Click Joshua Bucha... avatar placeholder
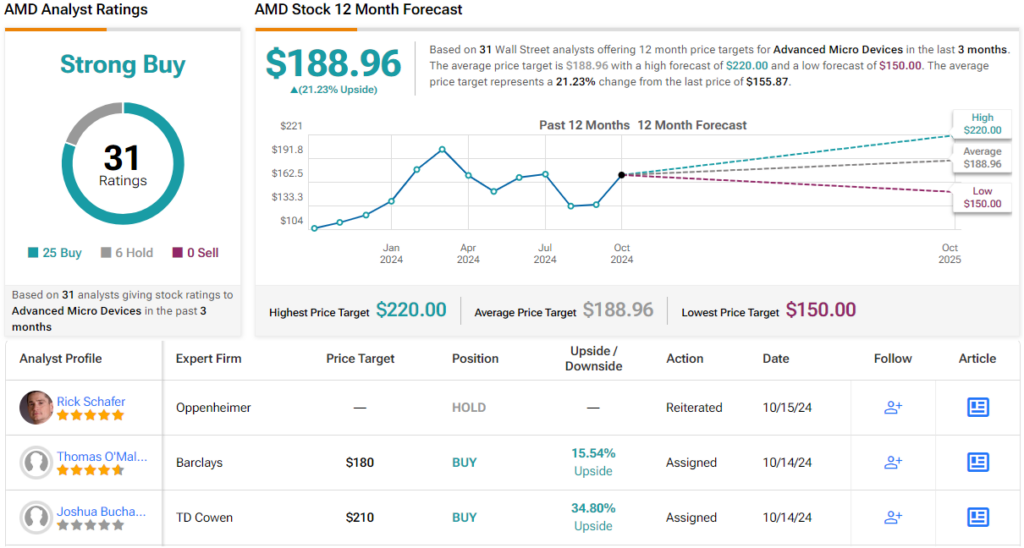The width and height of the screenshot is (1024, 548). [36, 517]
